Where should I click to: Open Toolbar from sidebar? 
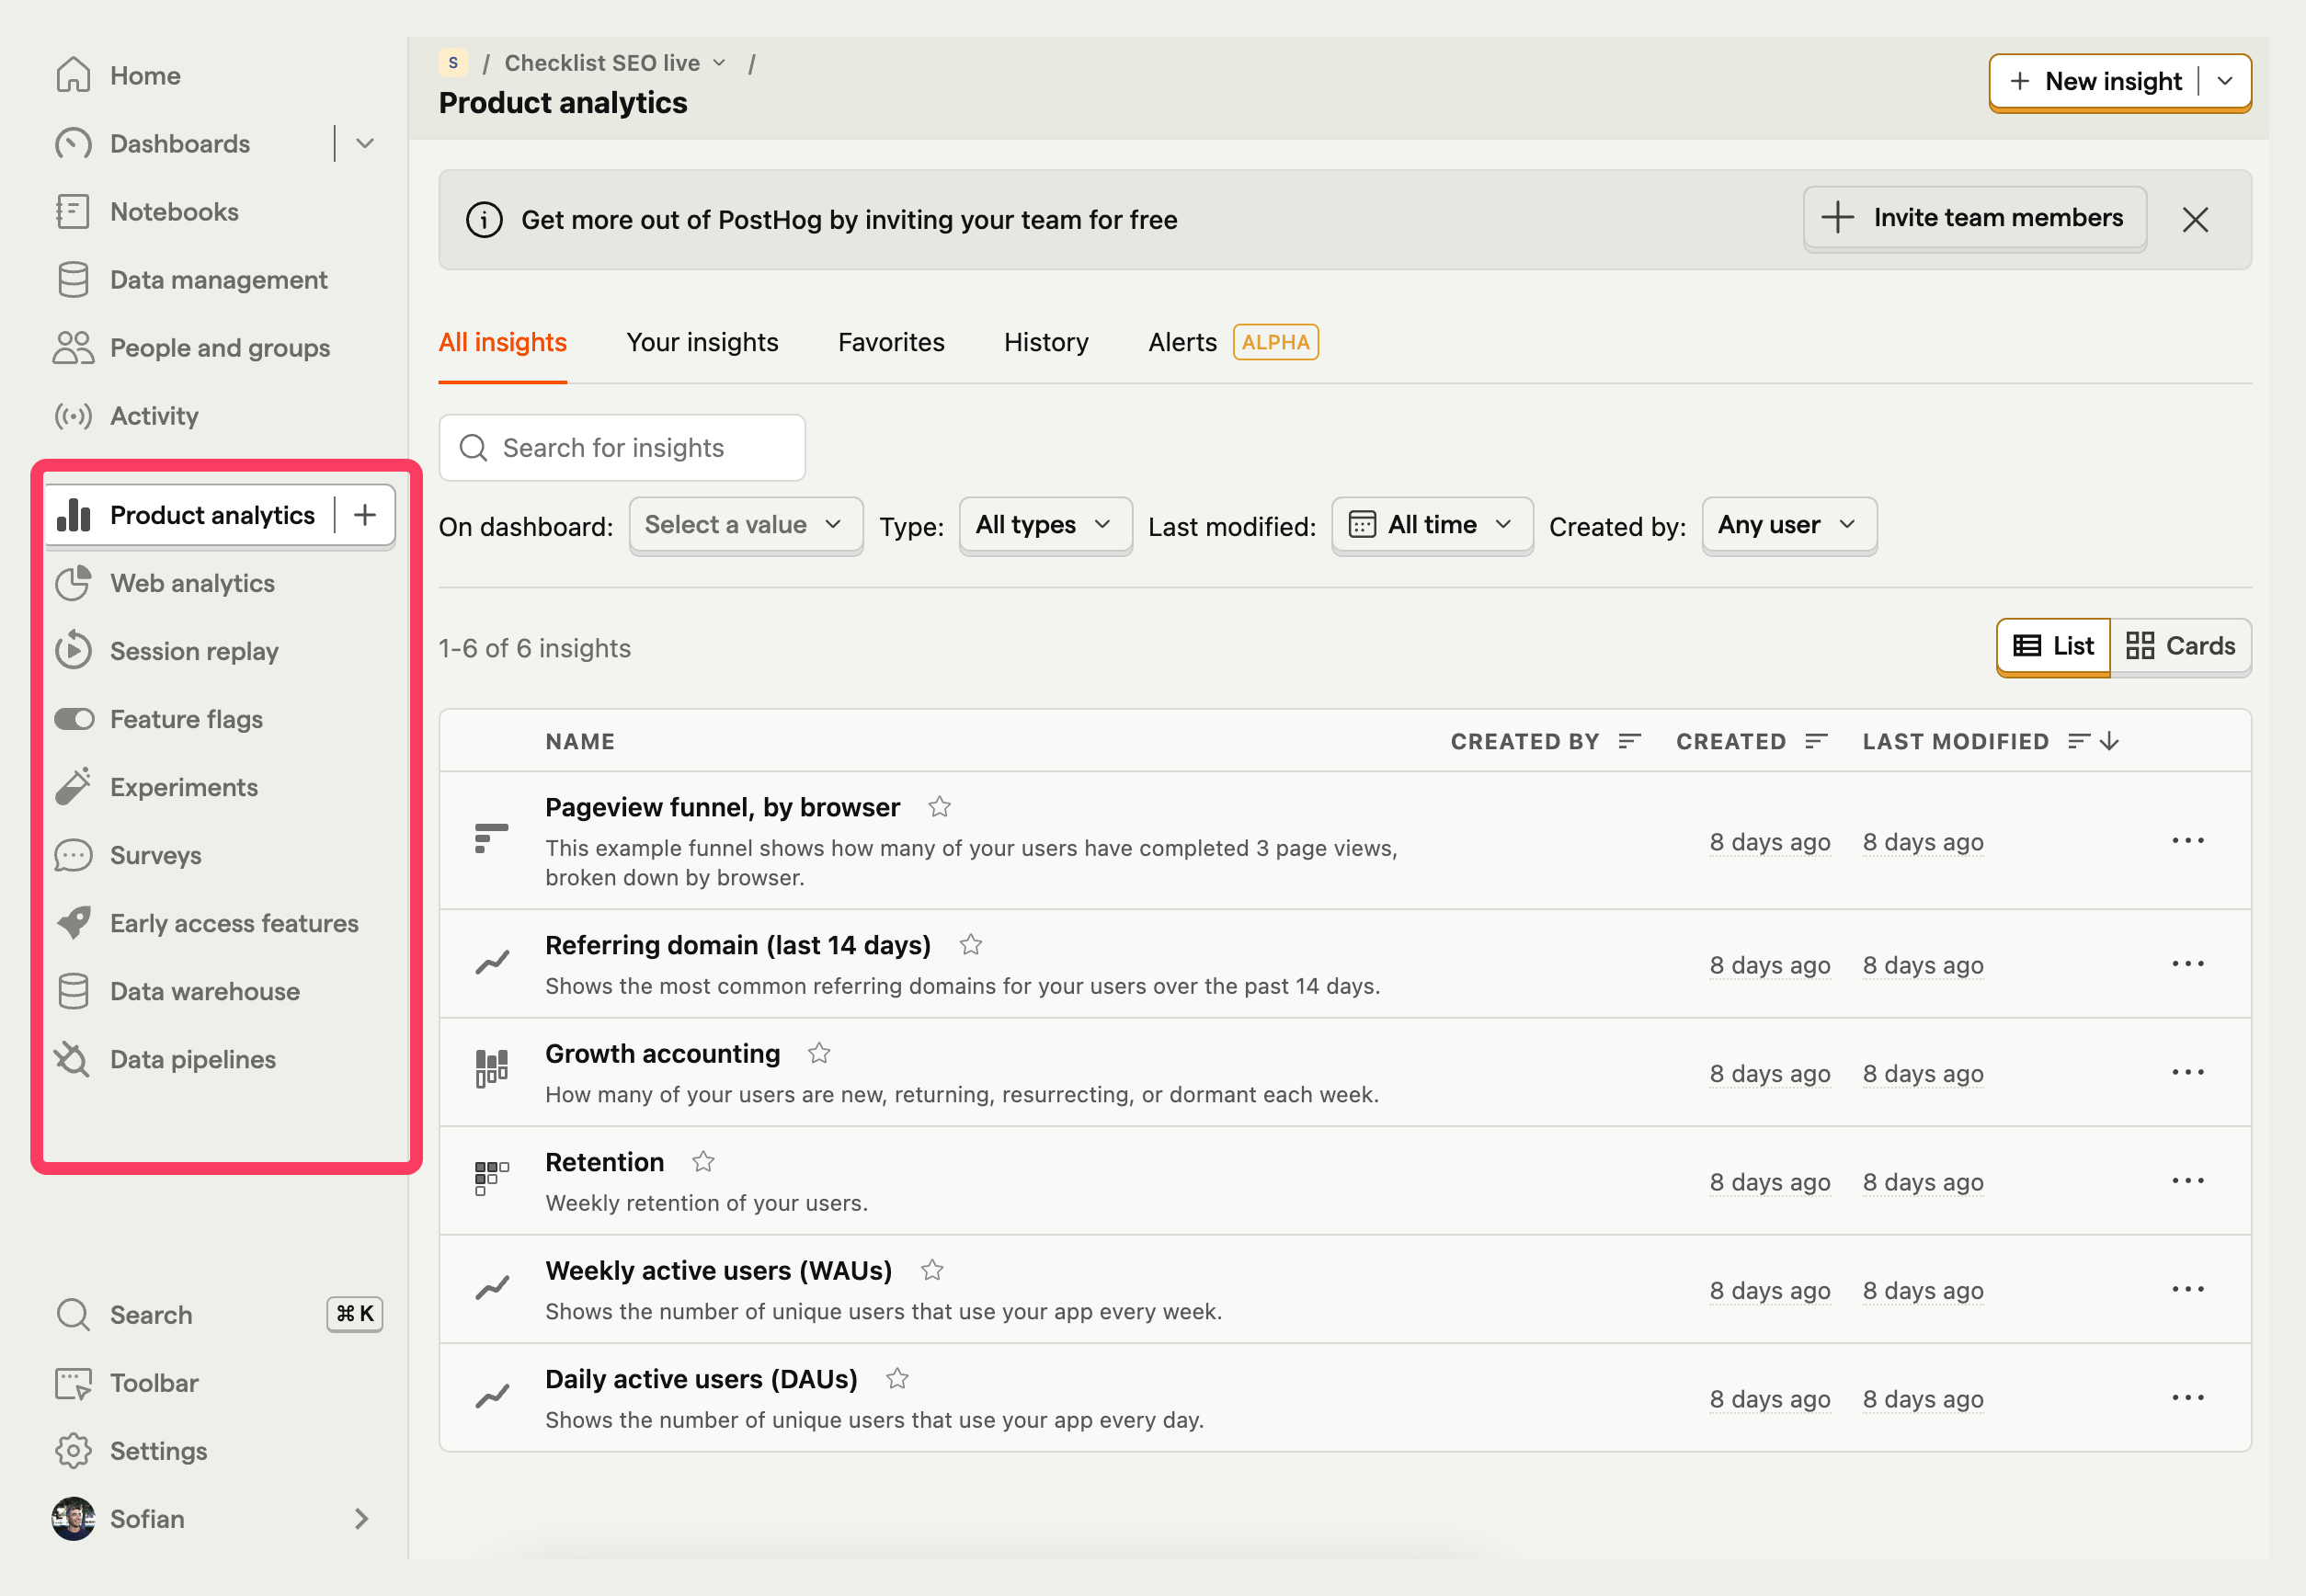pos(154,1383)
